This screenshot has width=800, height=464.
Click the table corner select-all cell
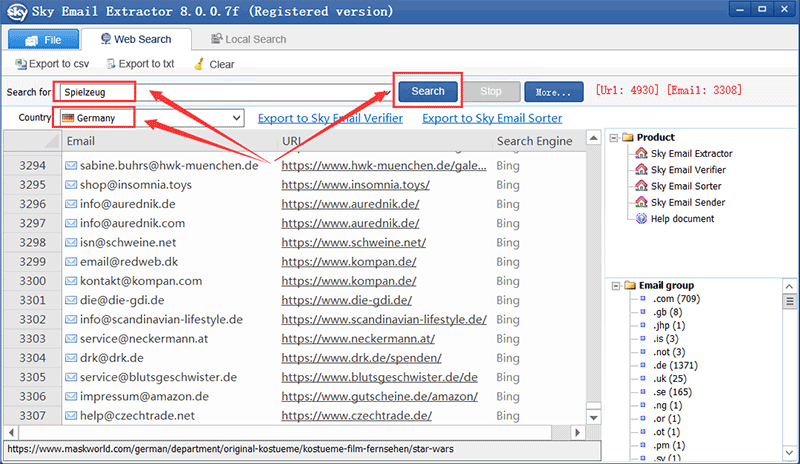[x=33, y=141]
